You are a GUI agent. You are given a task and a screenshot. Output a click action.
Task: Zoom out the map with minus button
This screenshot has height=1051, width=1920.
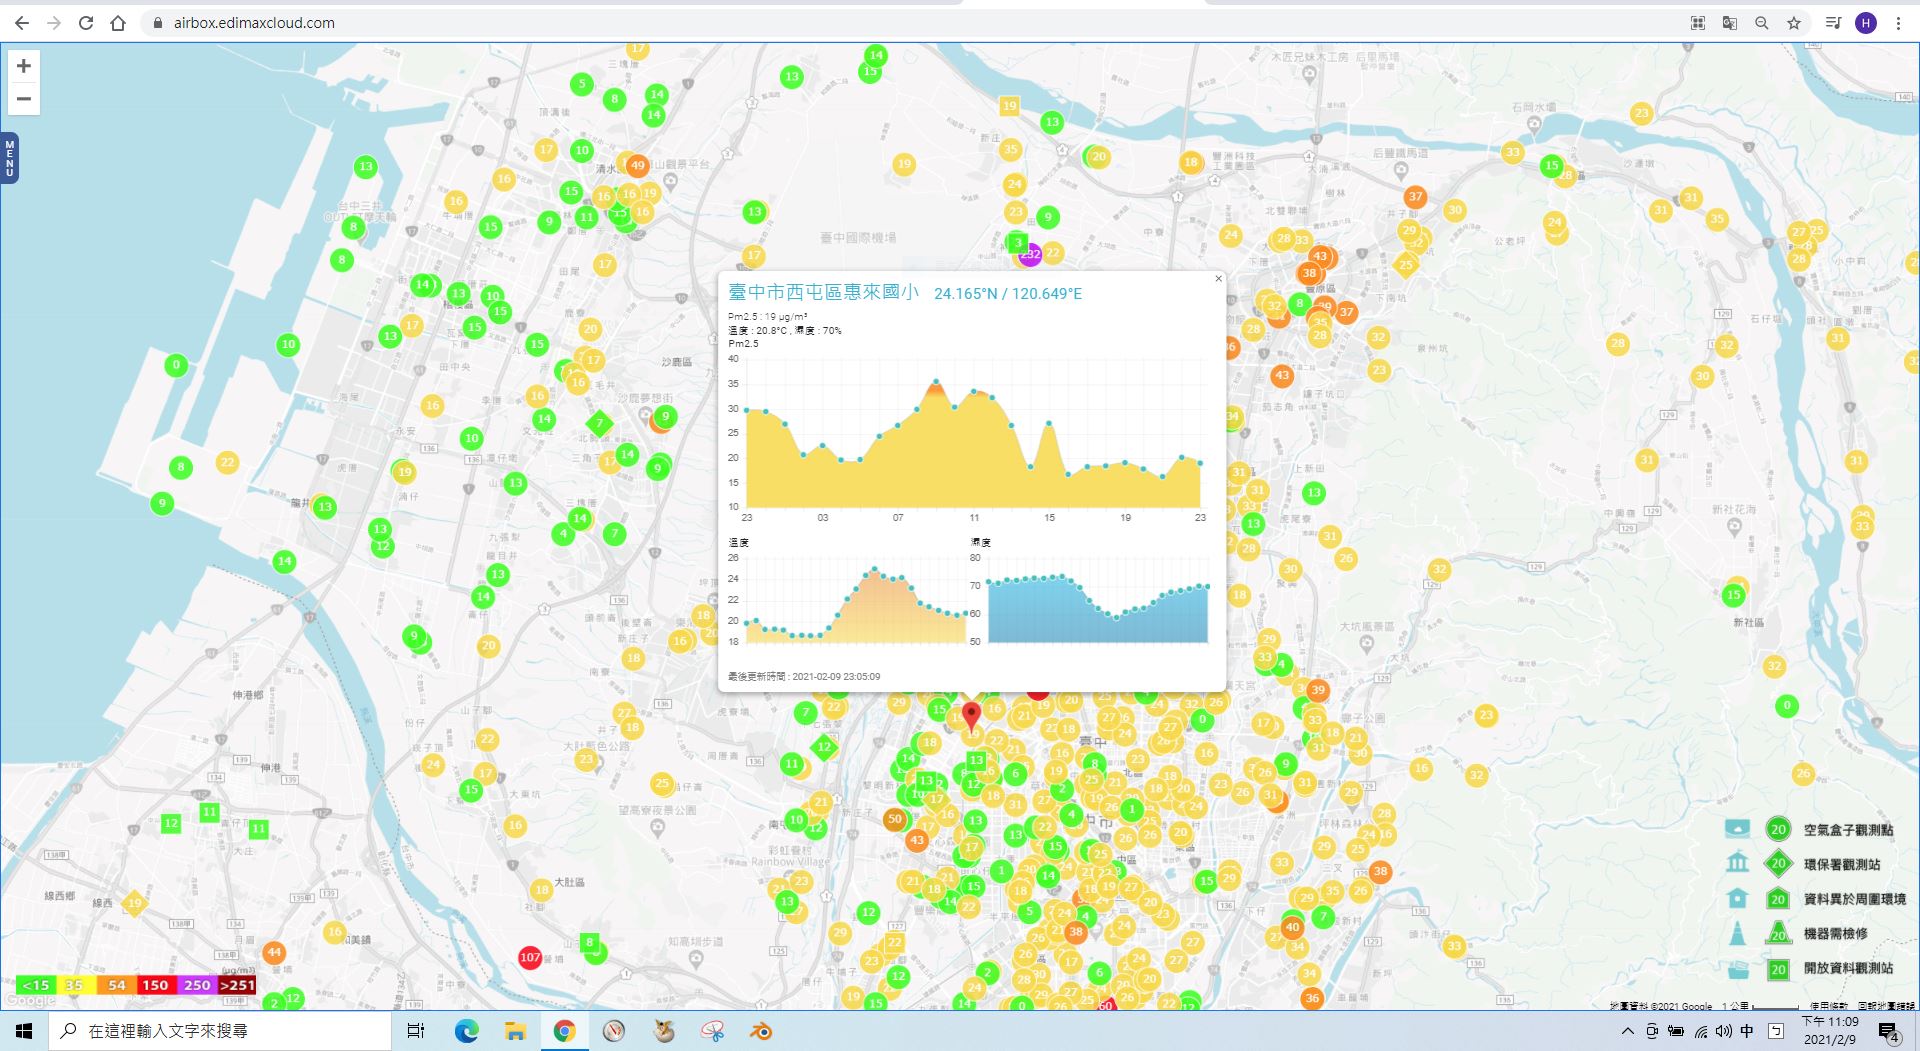pos(24,99)
